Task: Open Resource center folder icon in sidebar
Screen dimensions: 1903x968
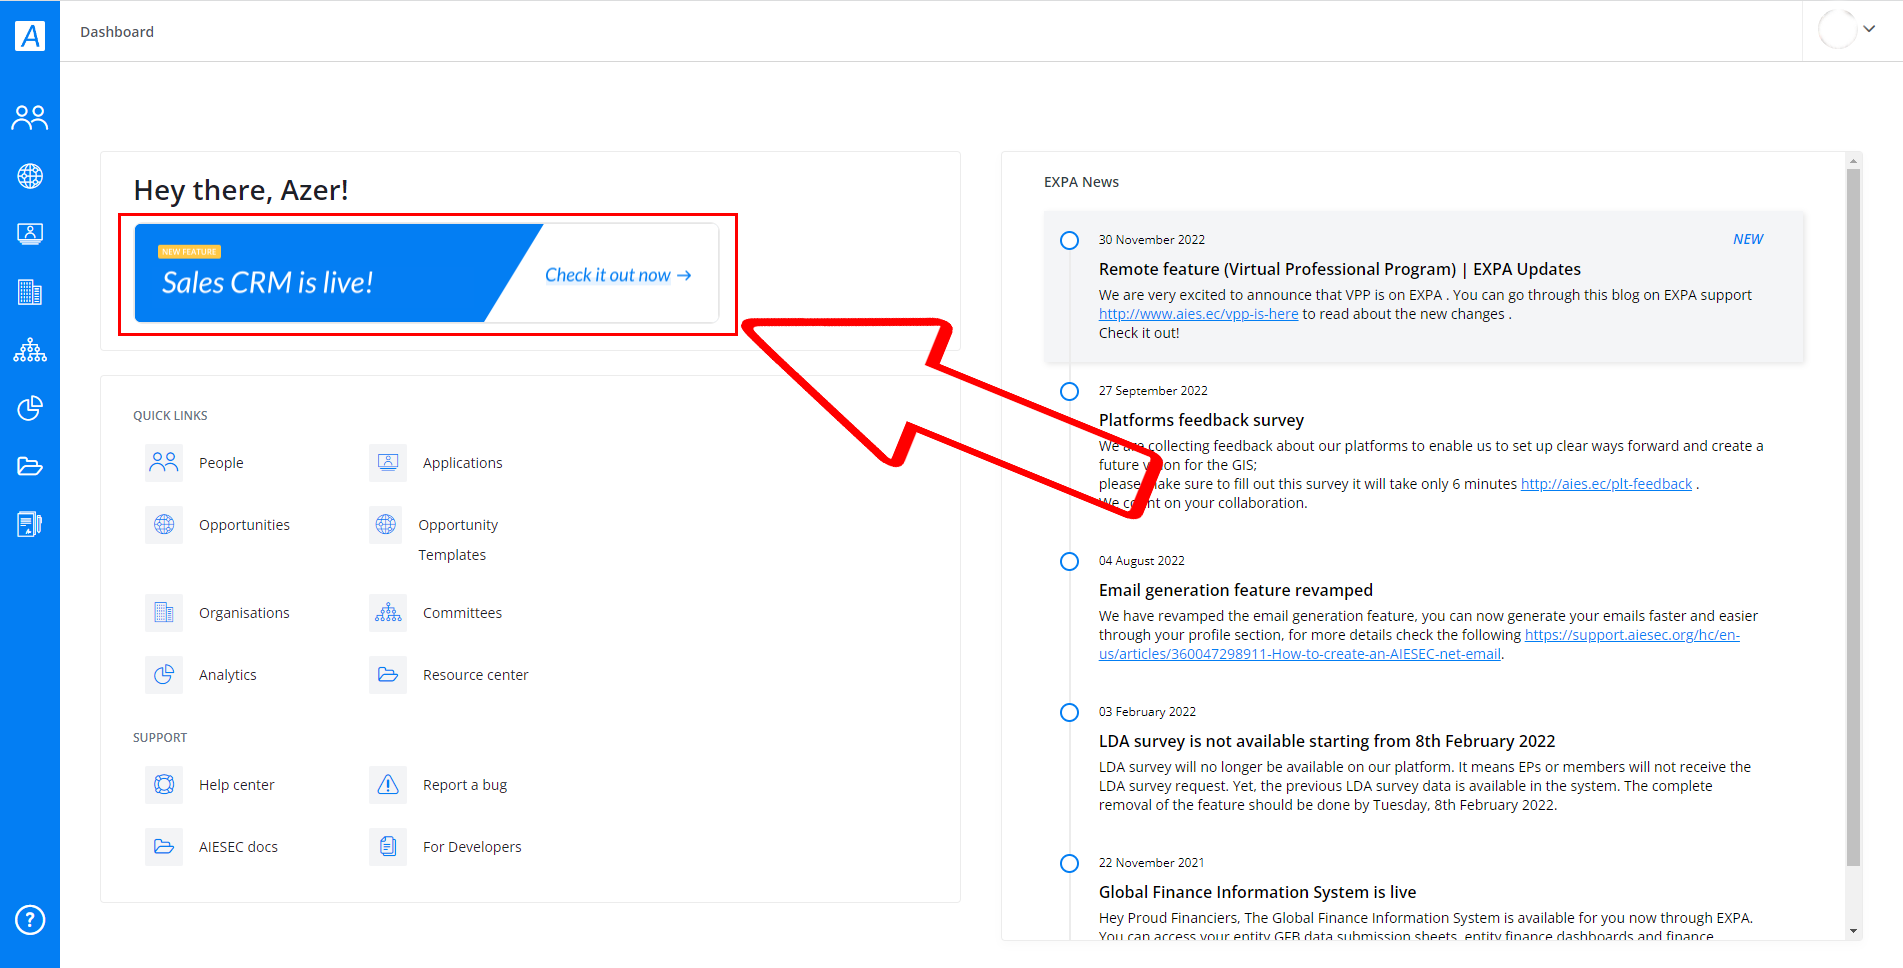Action: 30,466
